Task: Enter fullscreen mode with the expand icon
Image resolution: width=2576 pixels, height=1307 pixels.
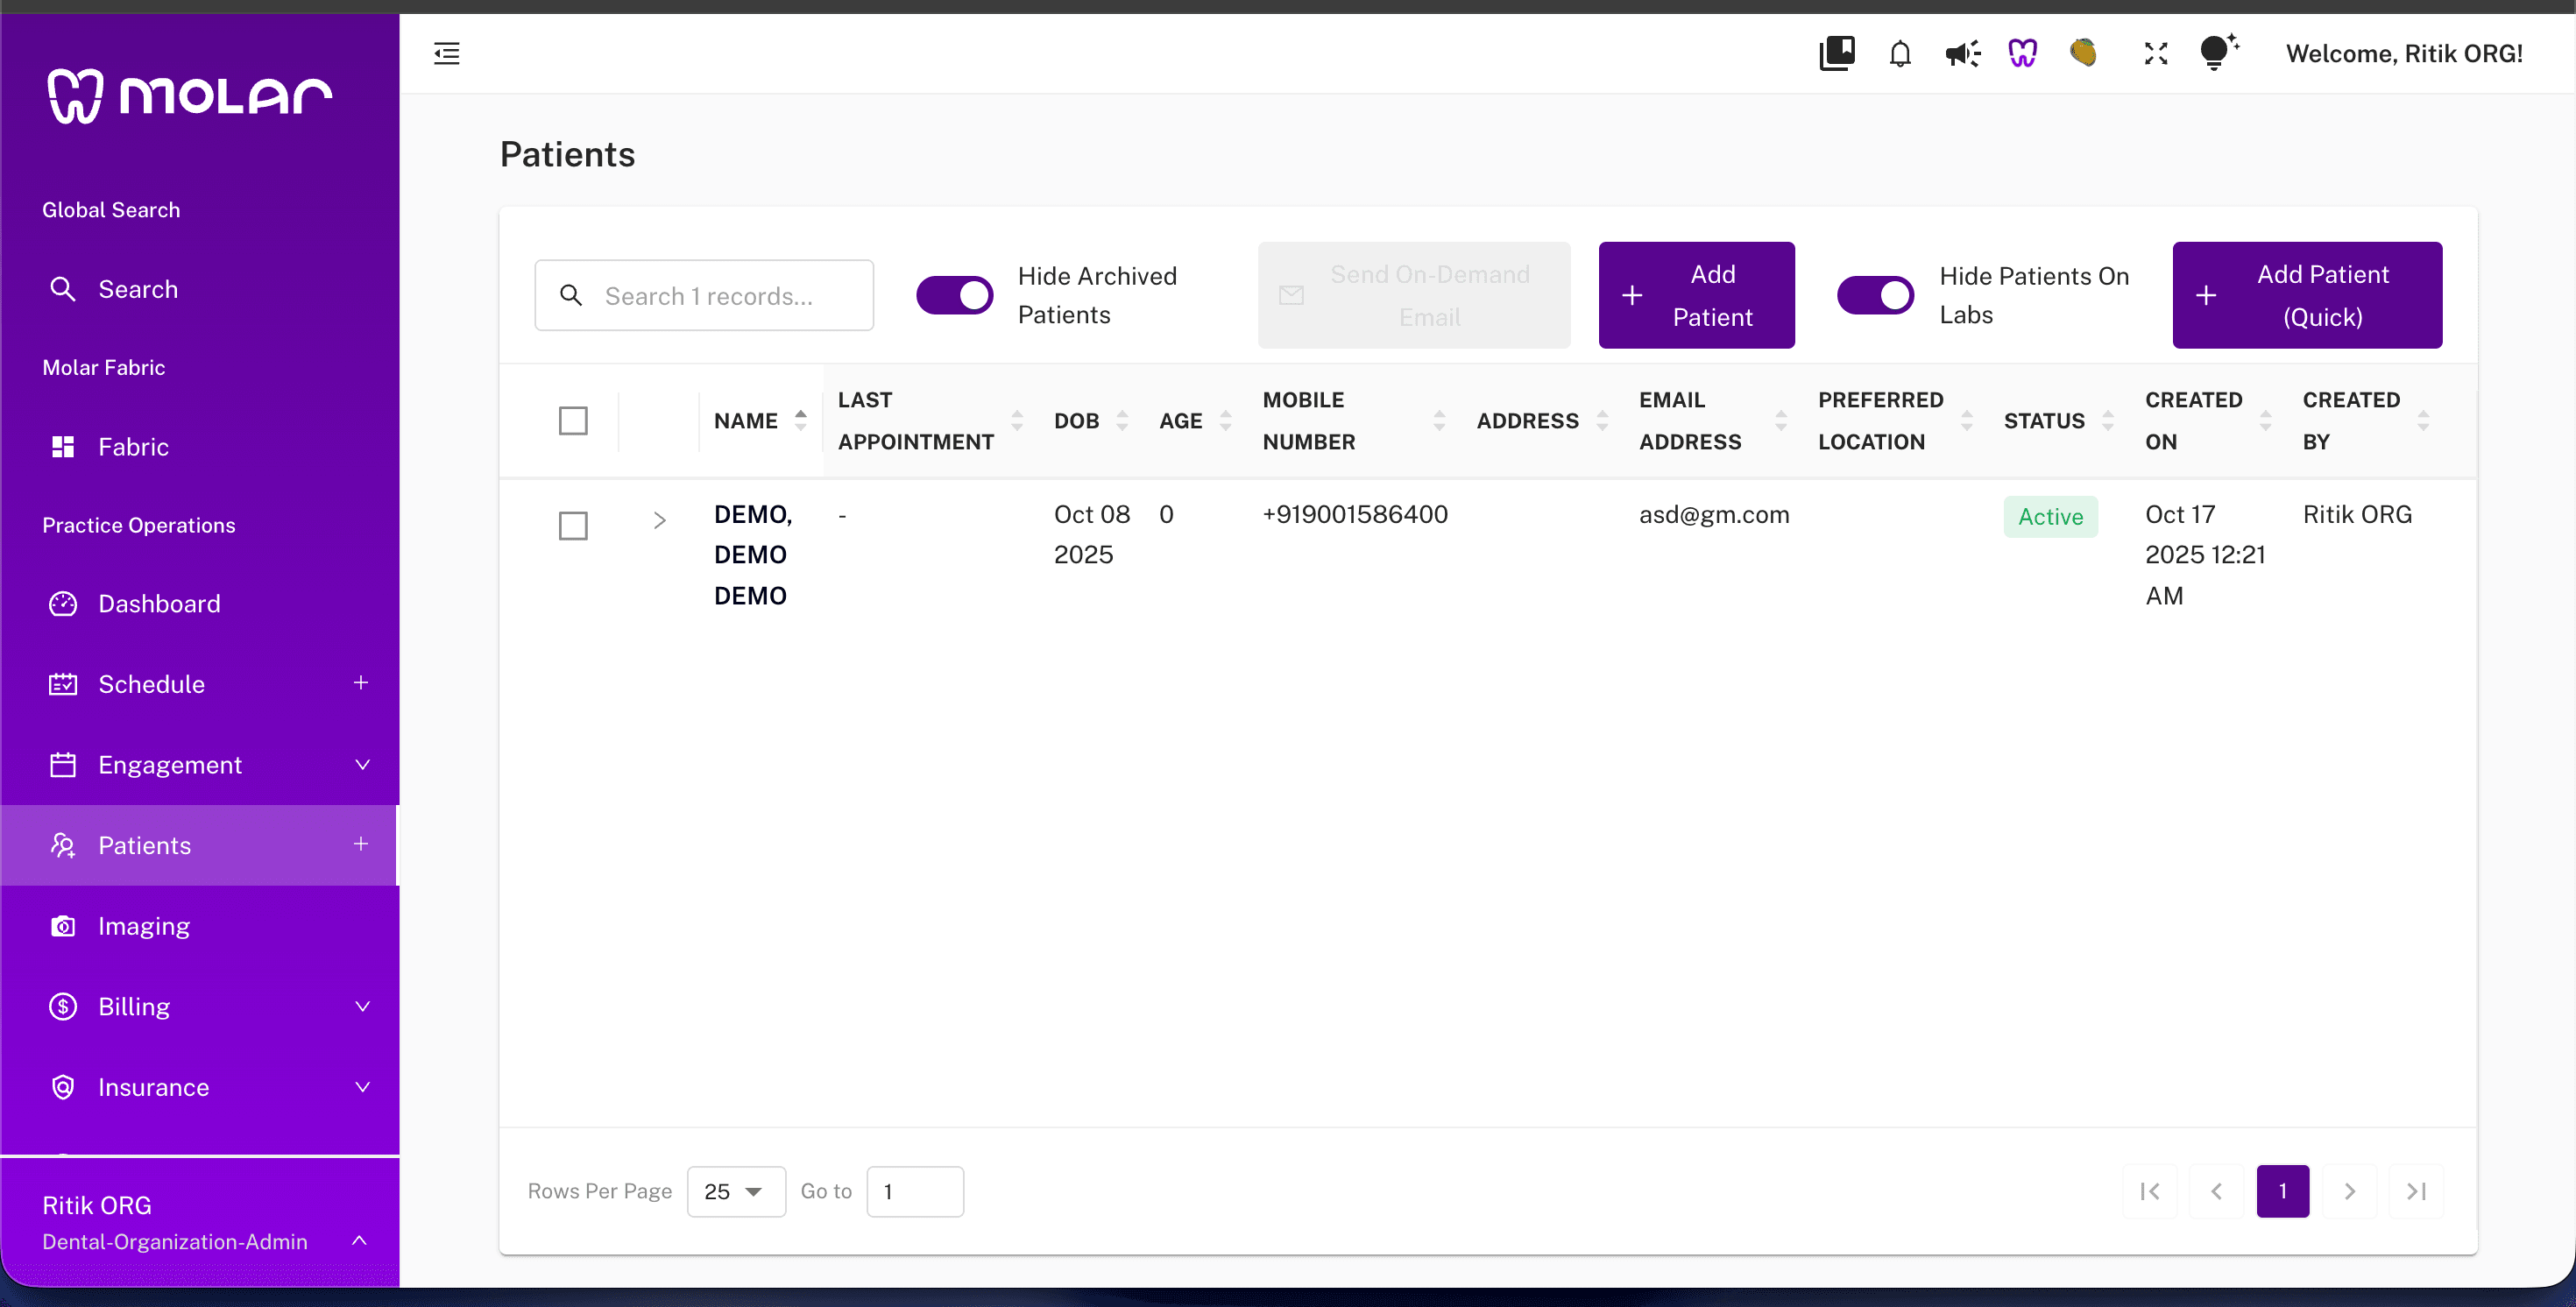Action: click(x=2156, y=53)
